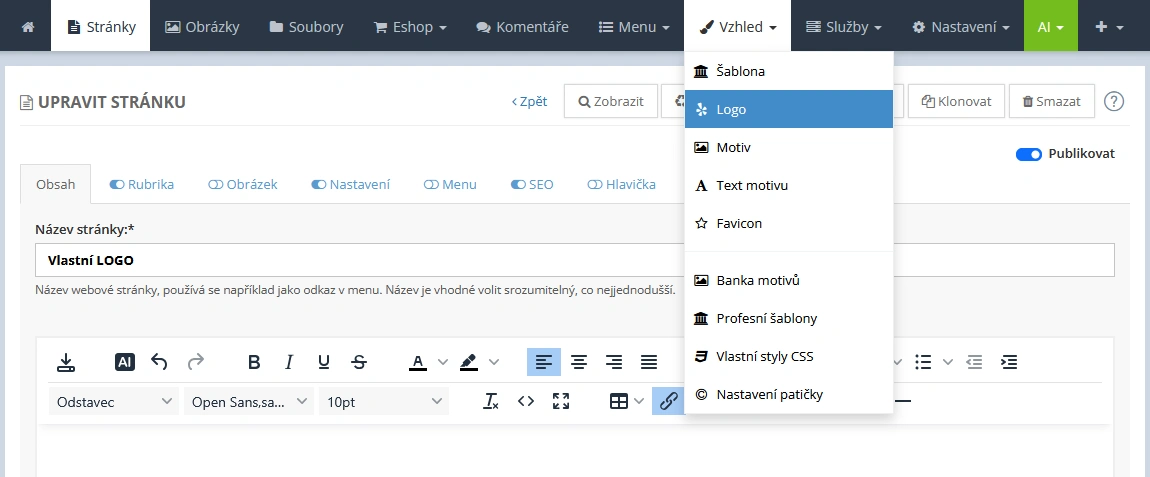Click the Bold formatting icon
The height and width of the screenshot is (477, 1150).
[254, 362]
